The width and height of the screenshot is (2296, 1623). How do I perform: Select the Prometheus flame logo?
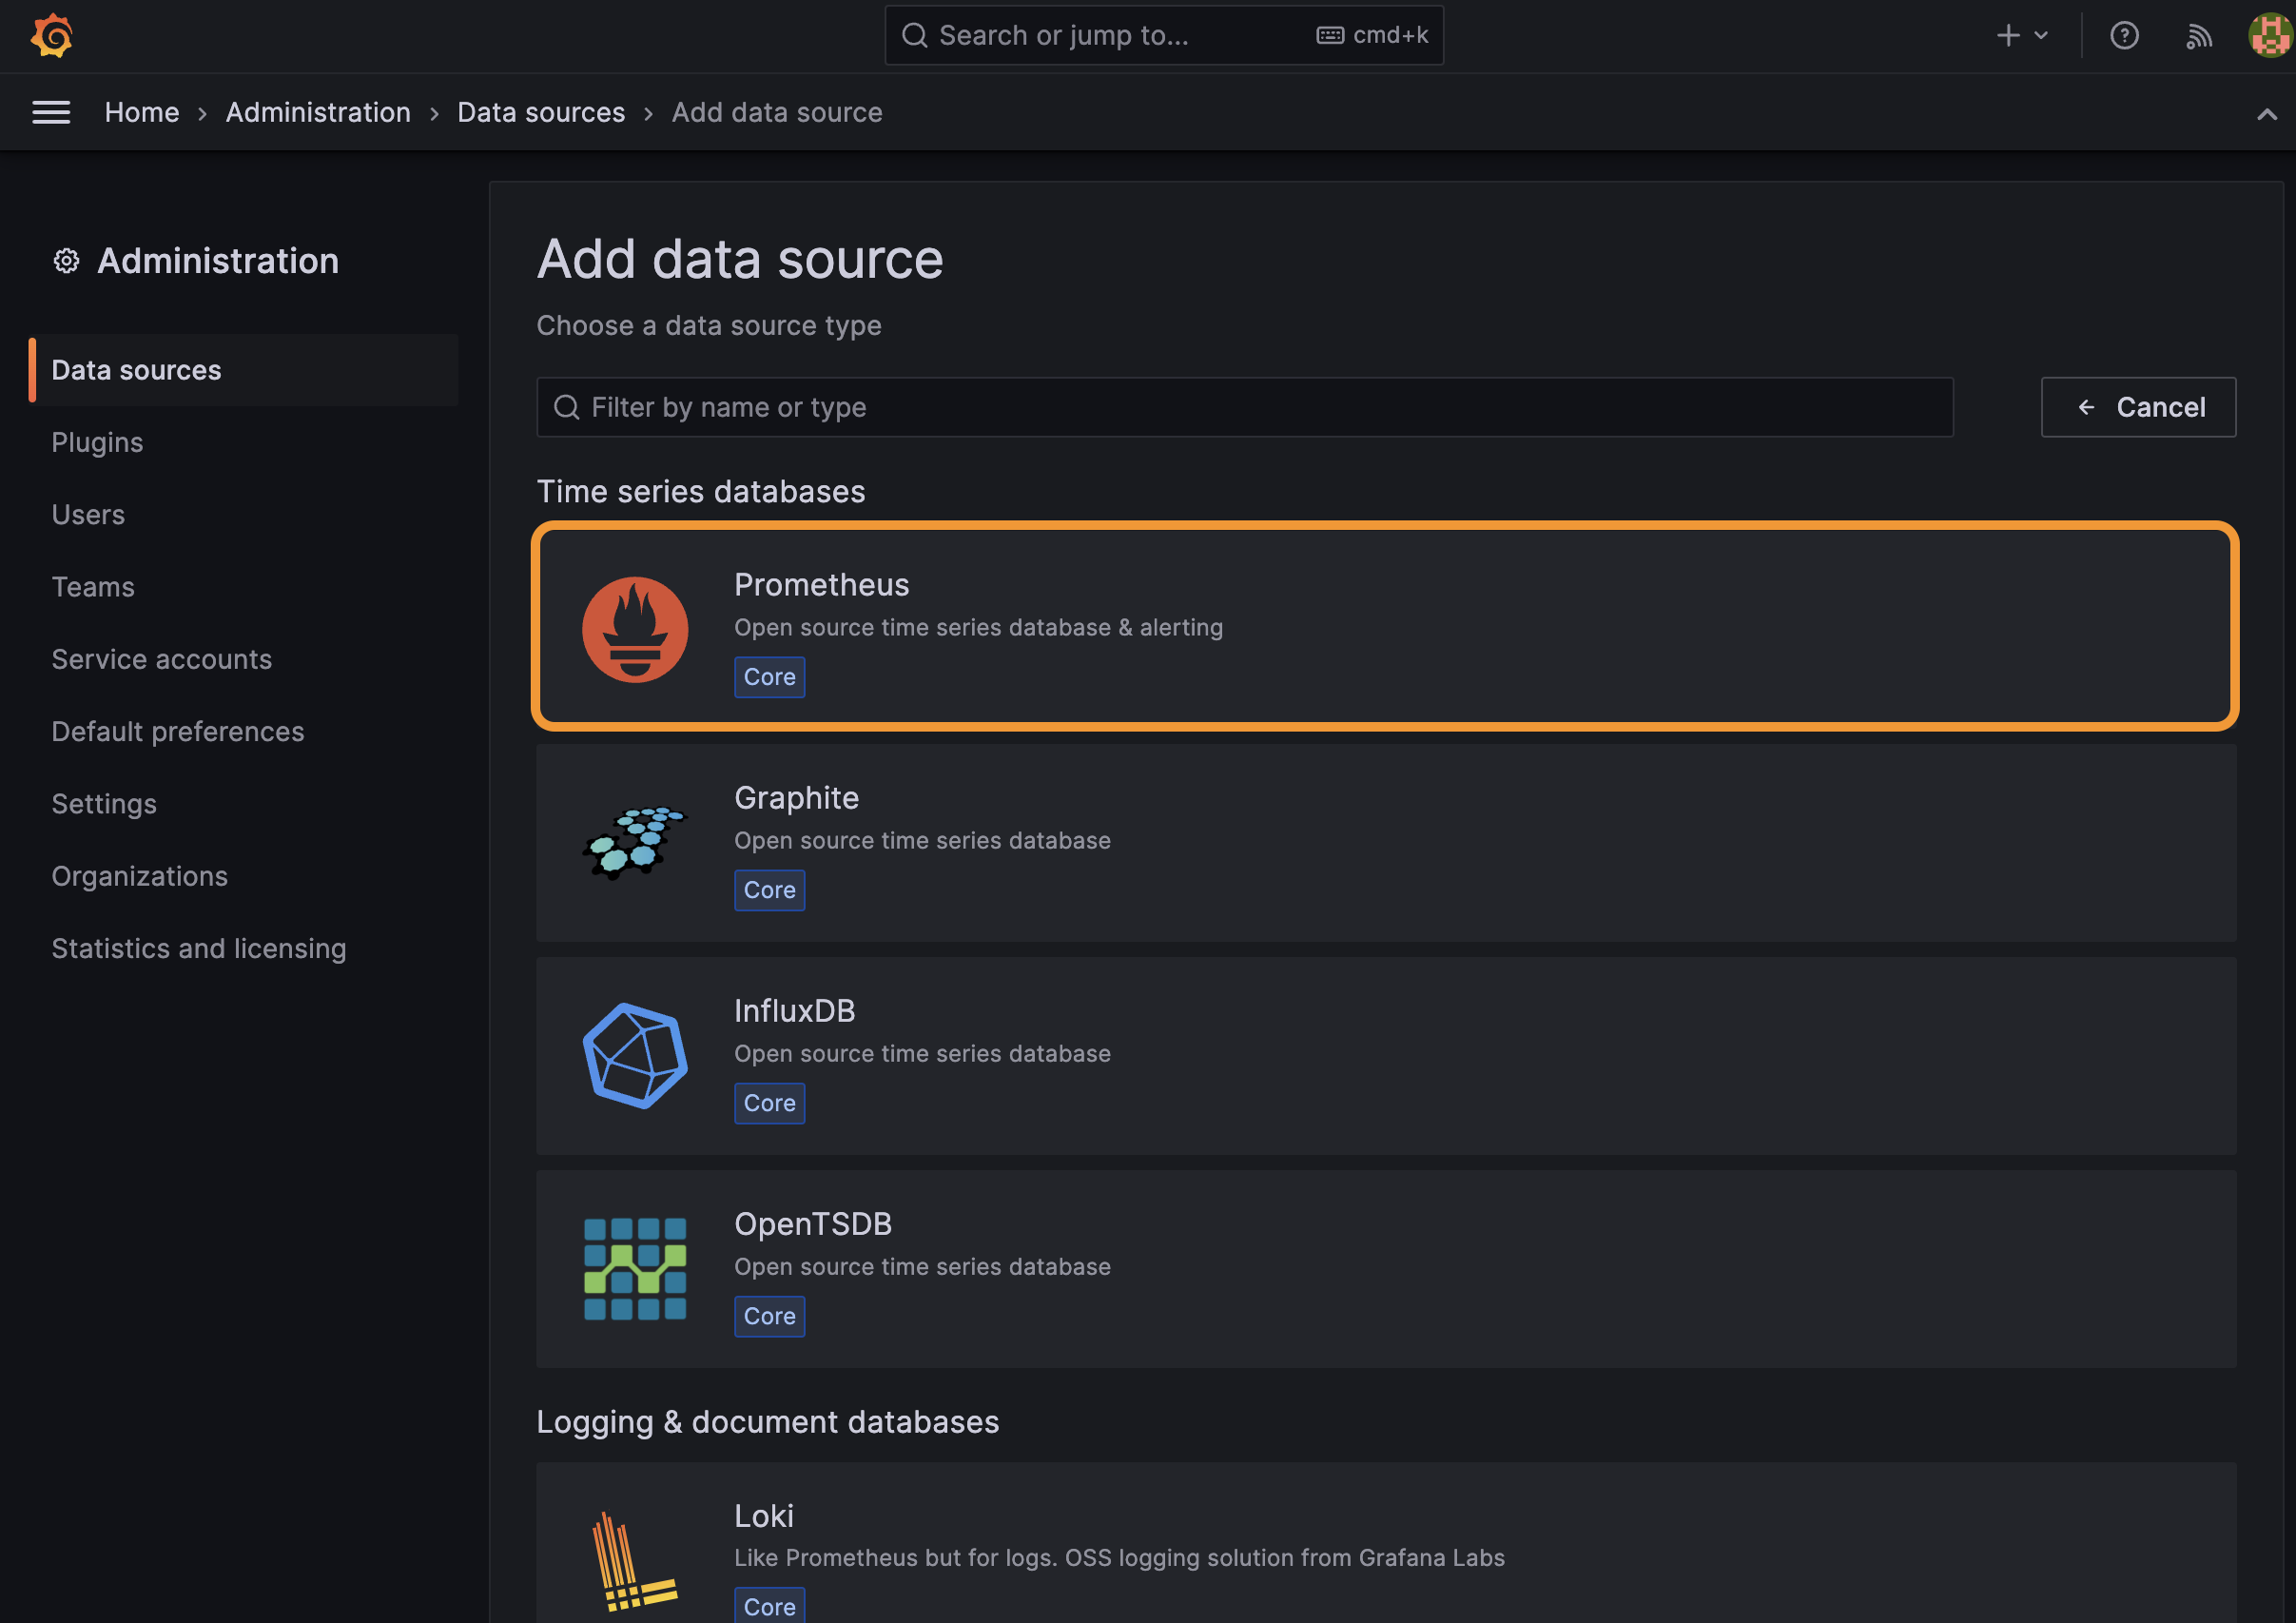coord(635,629)
